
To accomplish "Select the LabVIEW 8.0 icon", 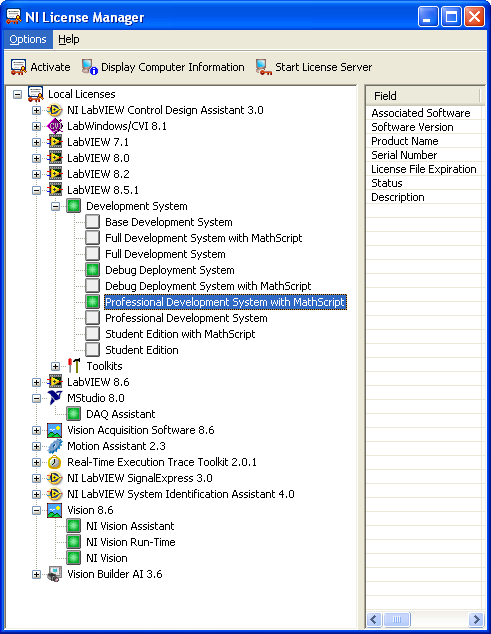I will point(55,158).
